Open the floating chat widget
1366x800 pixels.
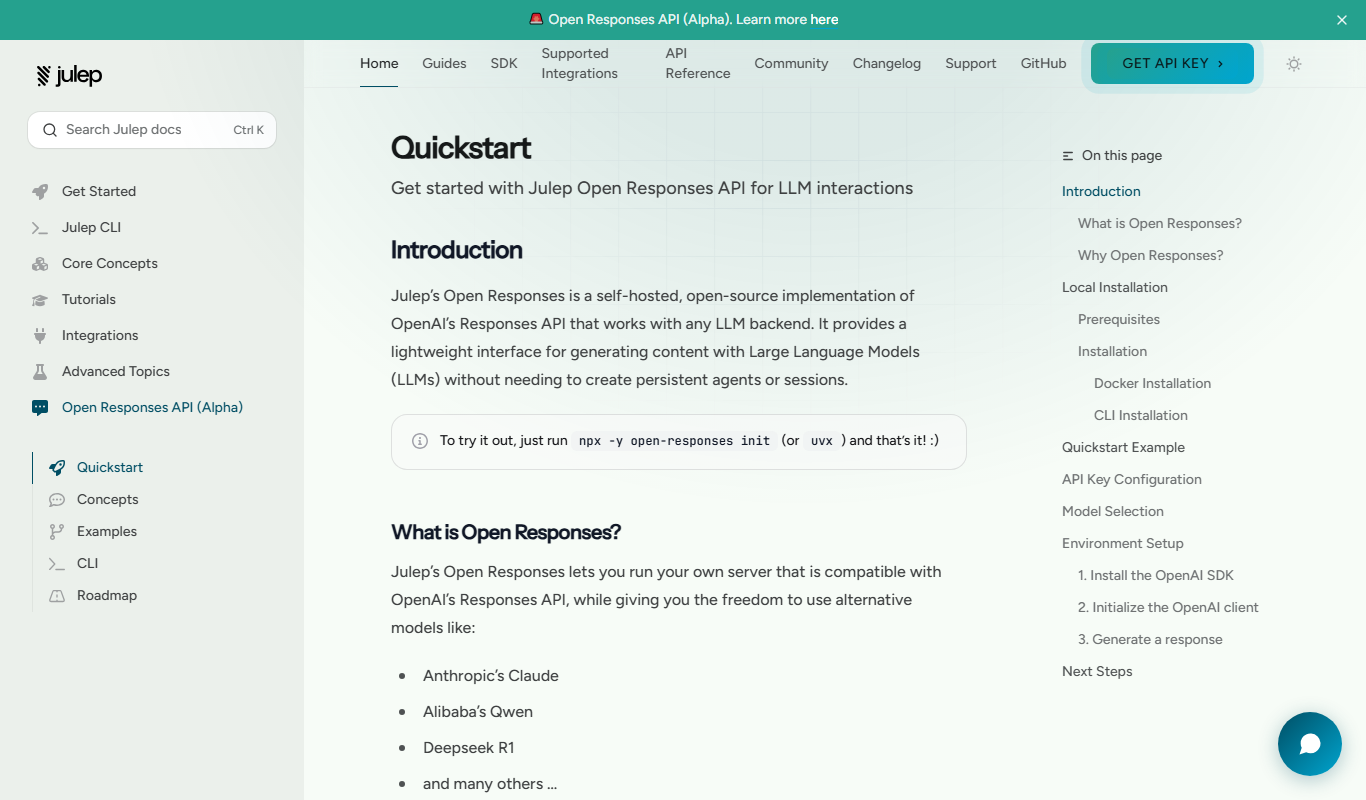click(1310, 744)
